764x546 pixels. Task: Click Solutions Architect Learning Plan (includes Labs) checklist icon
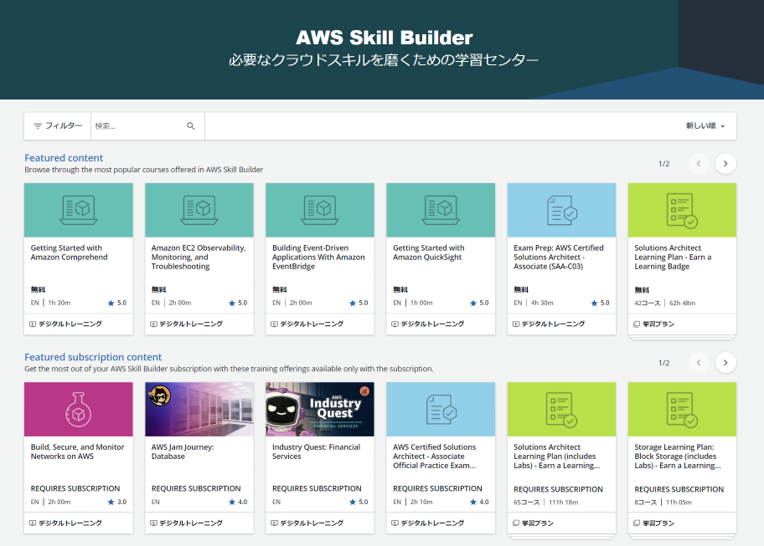click(562, 410)
